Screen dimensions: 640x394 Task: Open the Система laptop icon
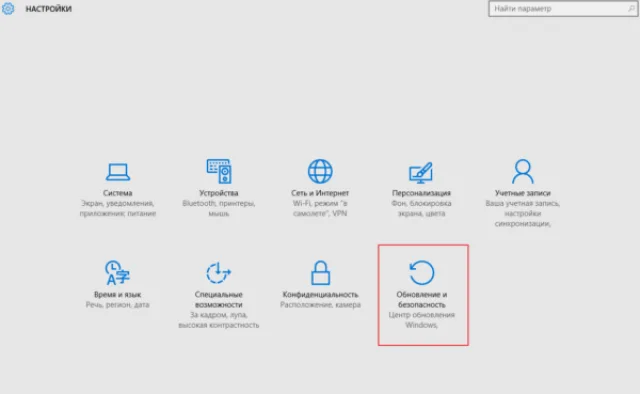coord(118,171)
